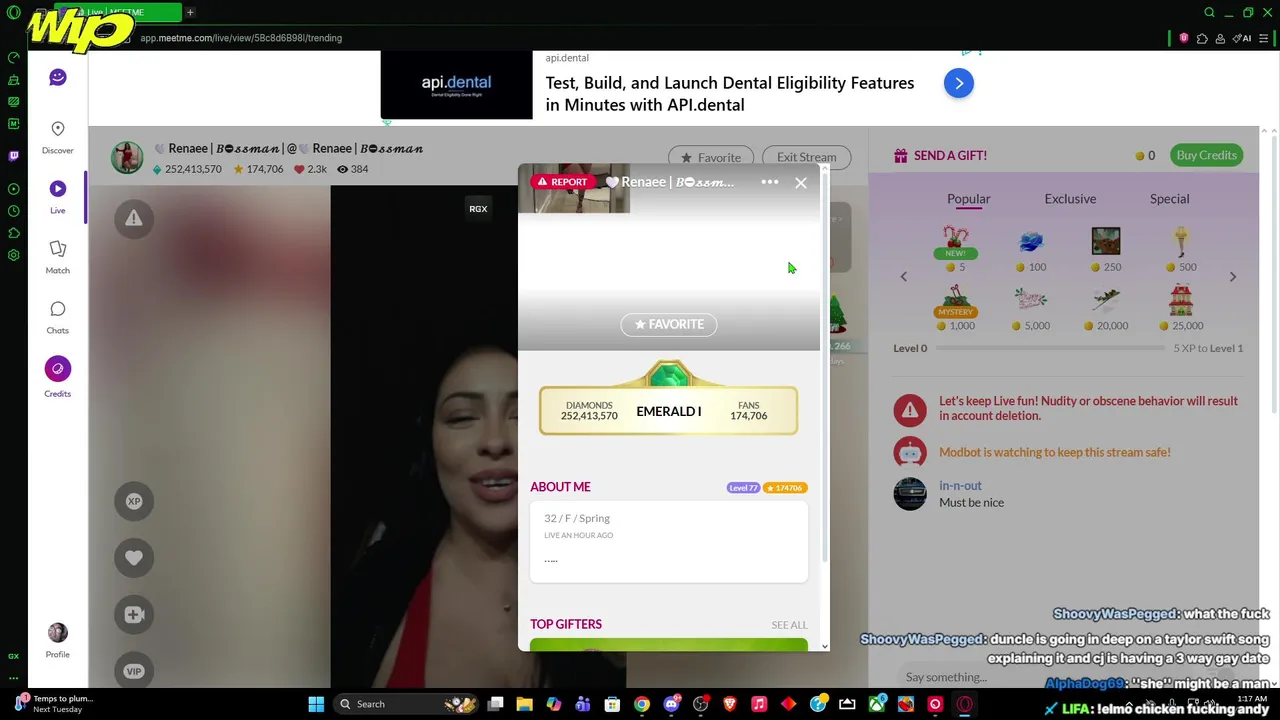Open the Windows Start menu

point(316,704)
